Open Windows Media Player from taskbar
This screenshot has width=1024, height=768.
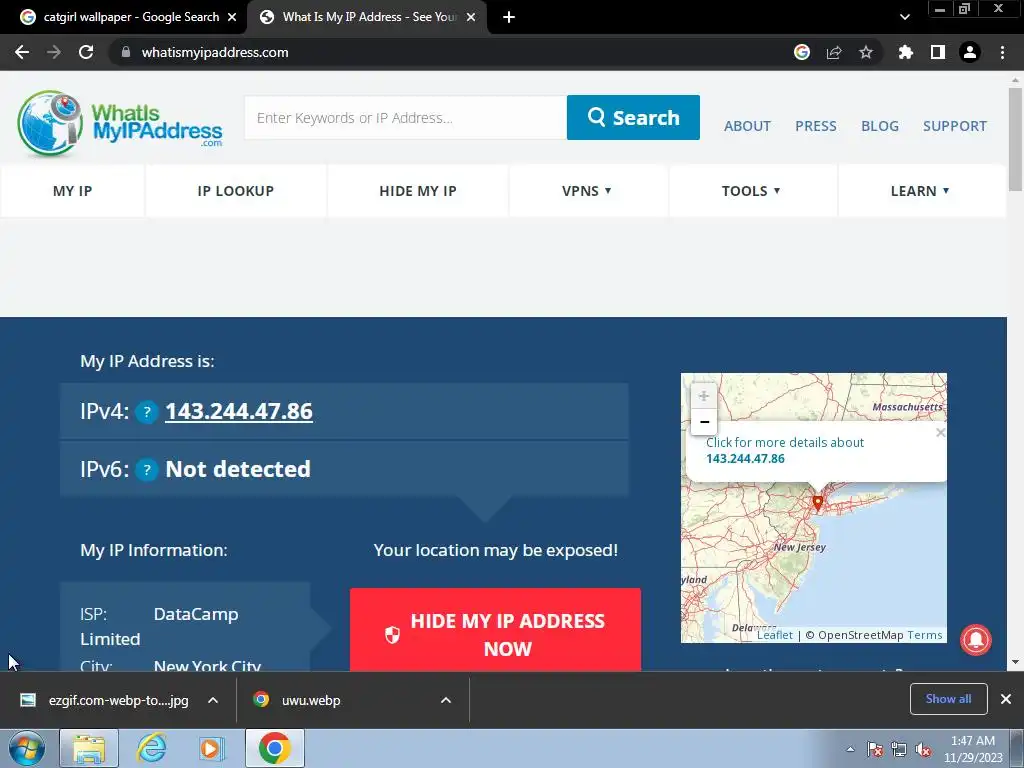pos(211,748)
